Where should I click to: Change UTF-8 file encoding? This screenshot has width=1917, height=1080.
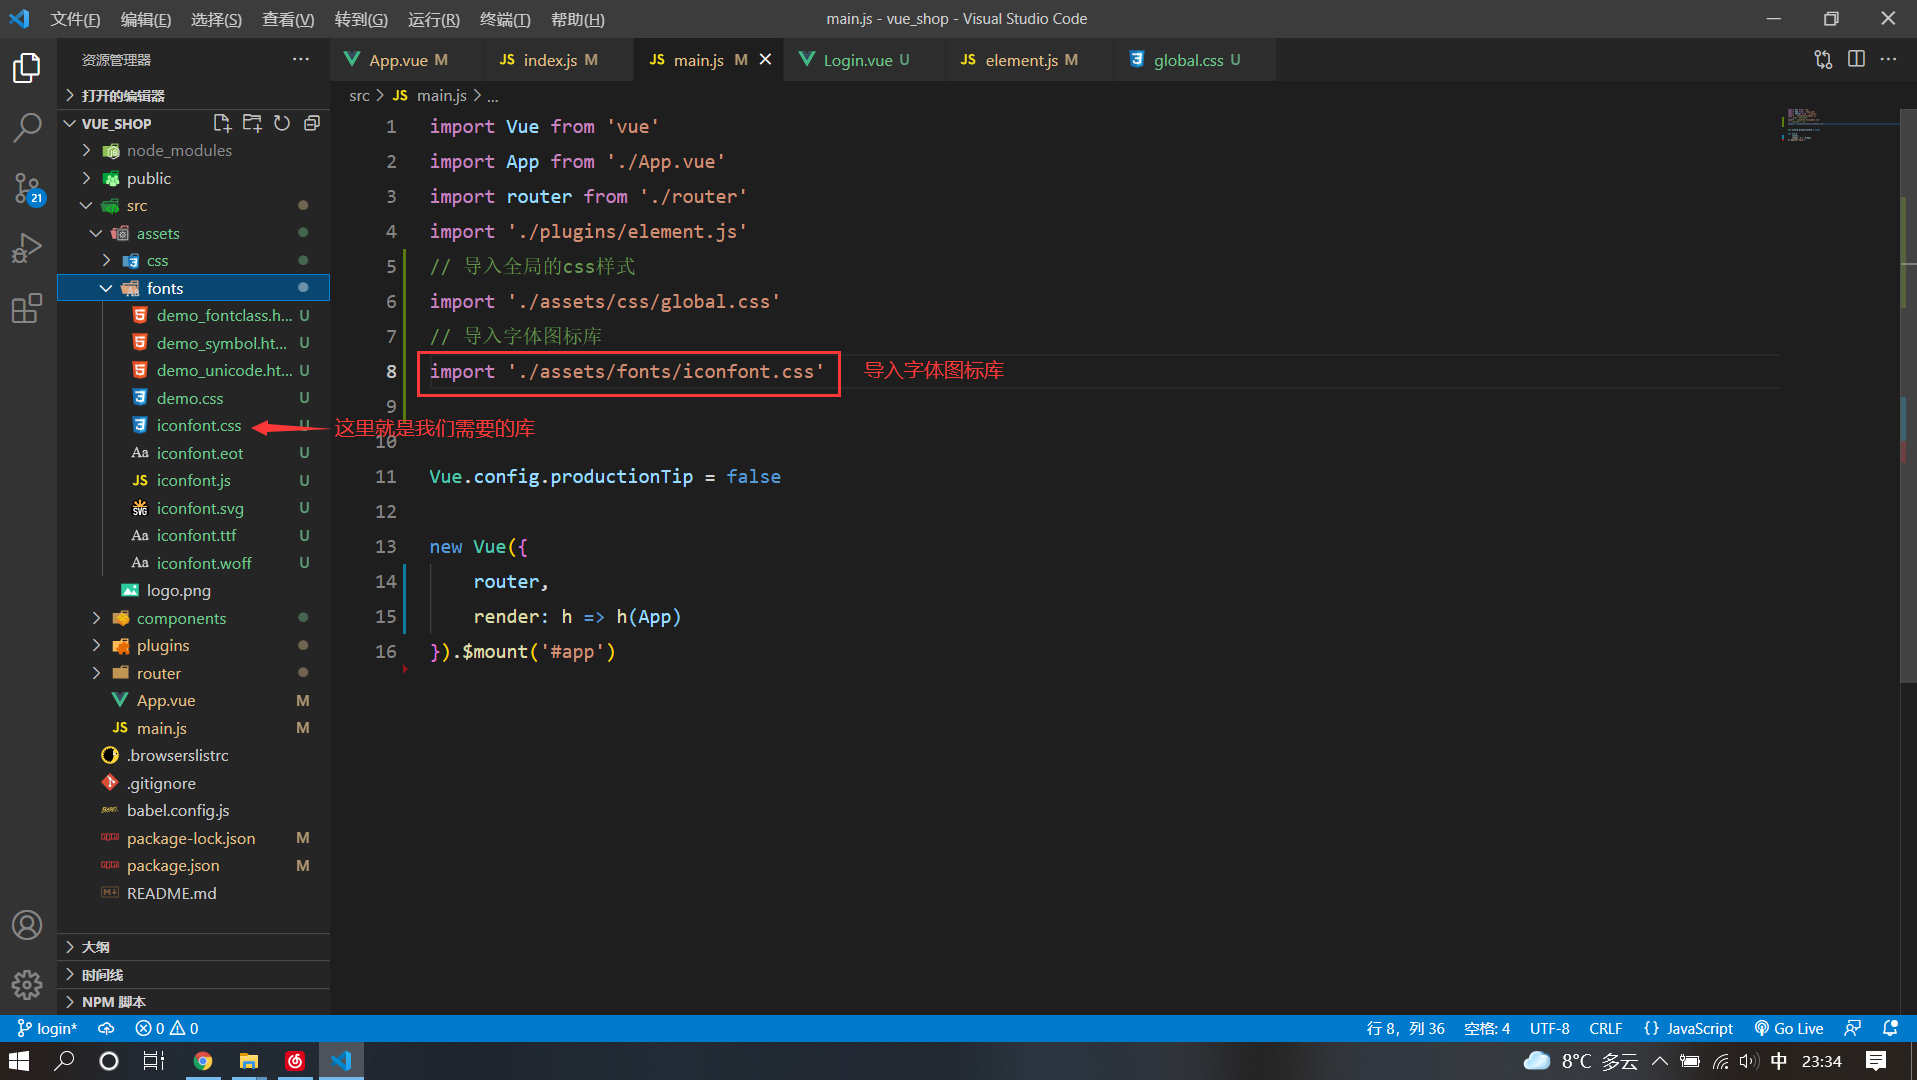click(x=1549, y=1028)
